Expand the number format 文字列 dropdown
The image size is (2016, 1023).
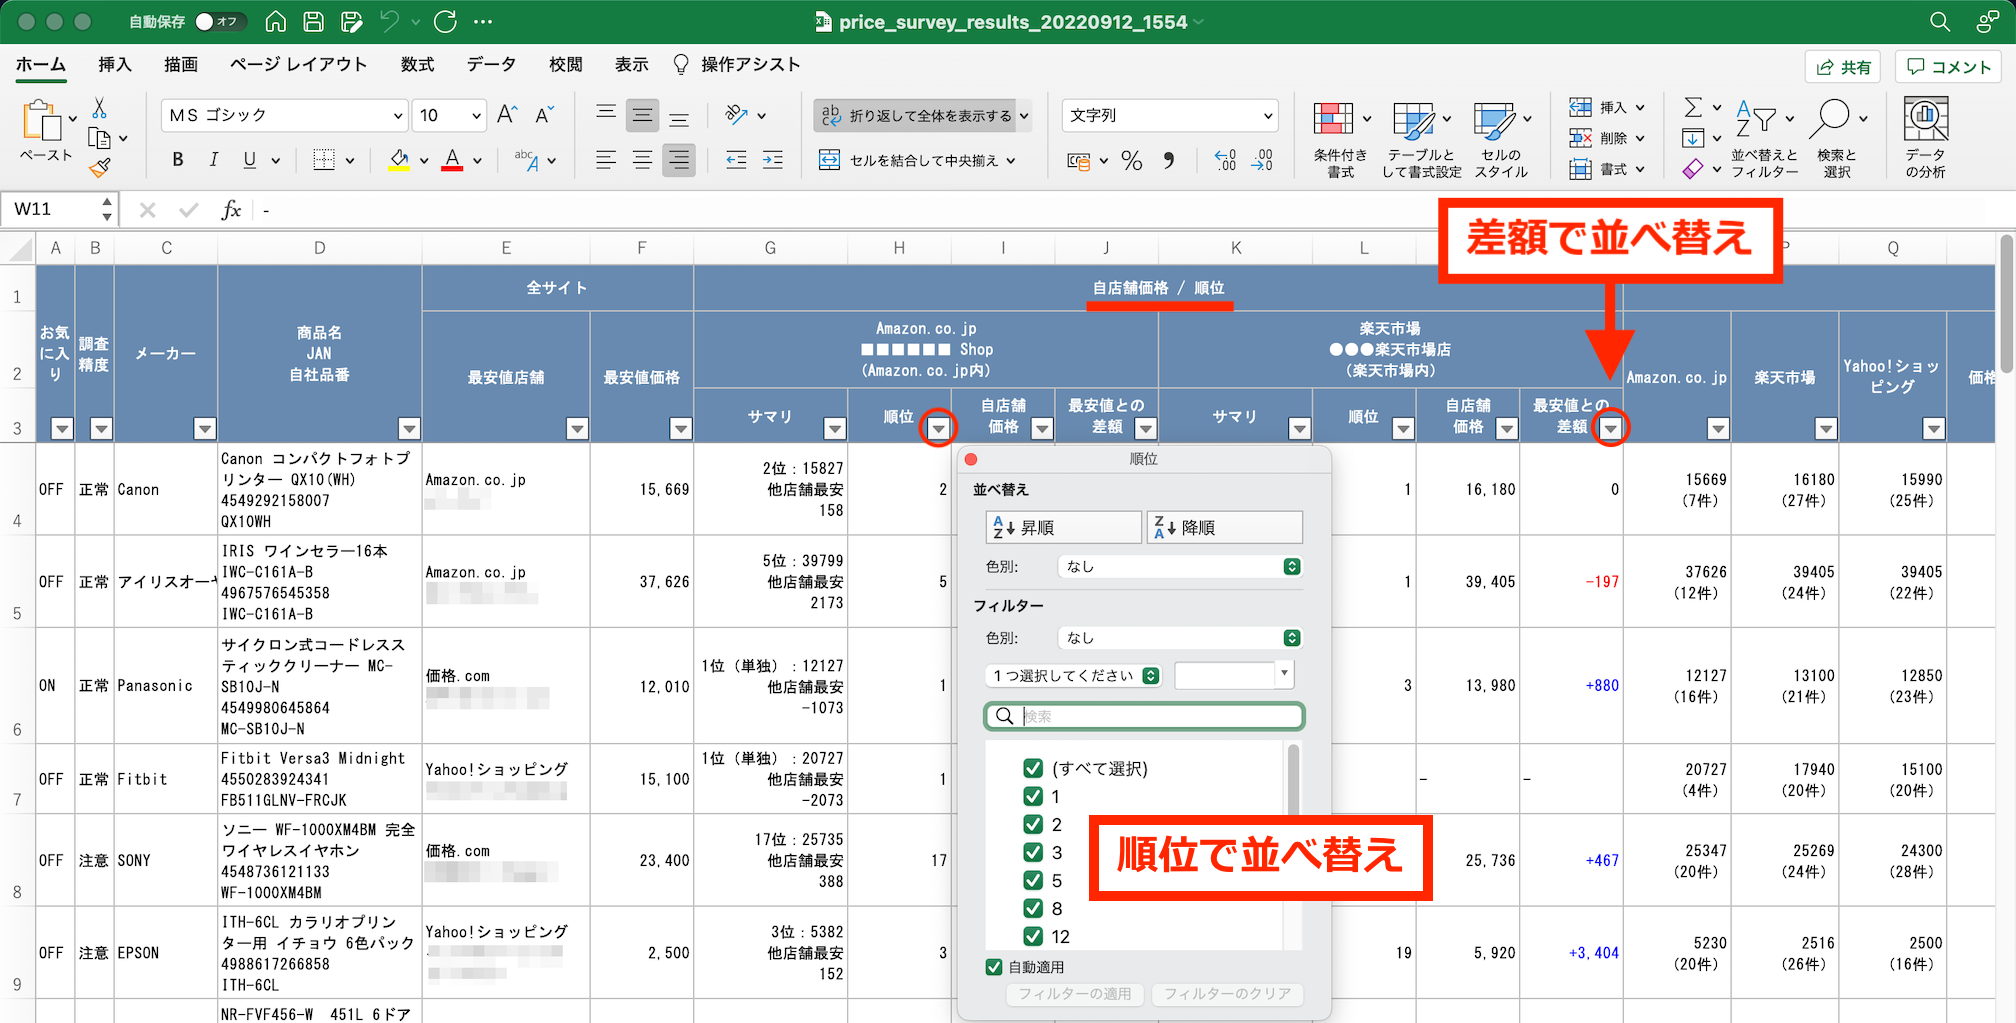click(1169, 116)
